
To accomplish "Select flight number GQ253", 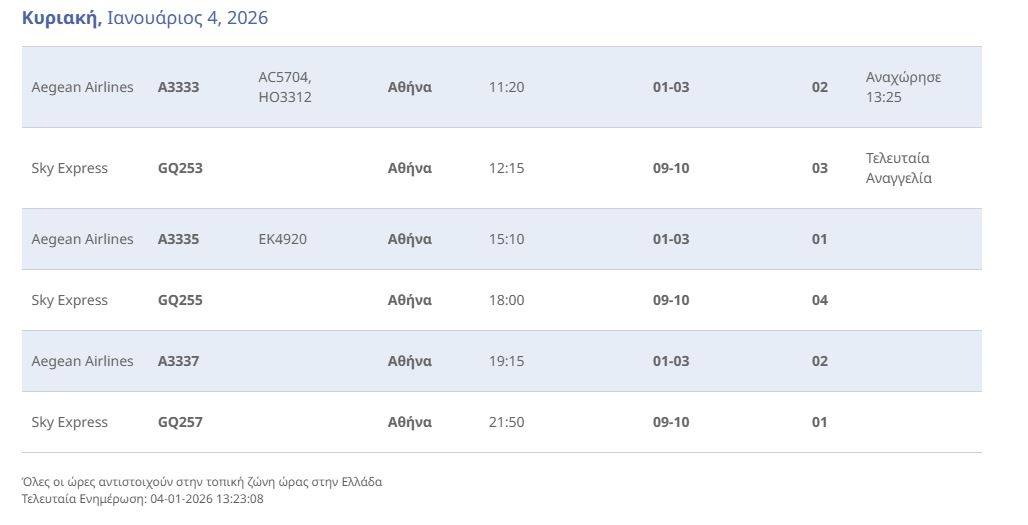I will coord(180,168).
